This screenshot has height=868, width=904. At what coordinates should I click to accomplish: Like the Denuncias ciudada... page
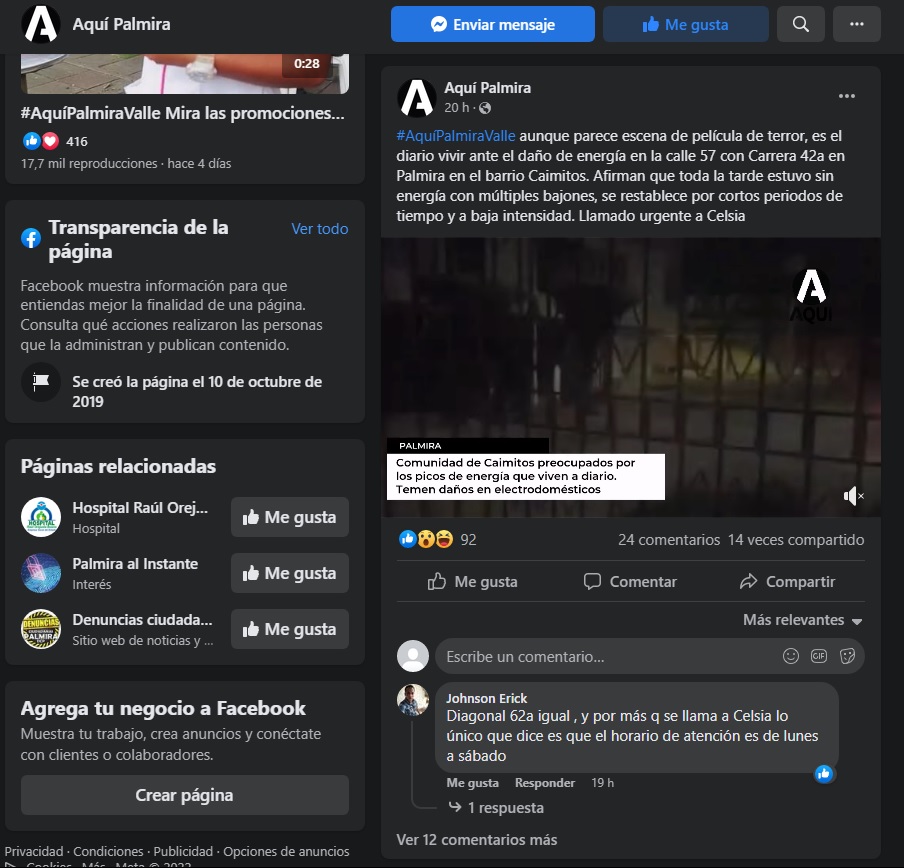(289, 629)
